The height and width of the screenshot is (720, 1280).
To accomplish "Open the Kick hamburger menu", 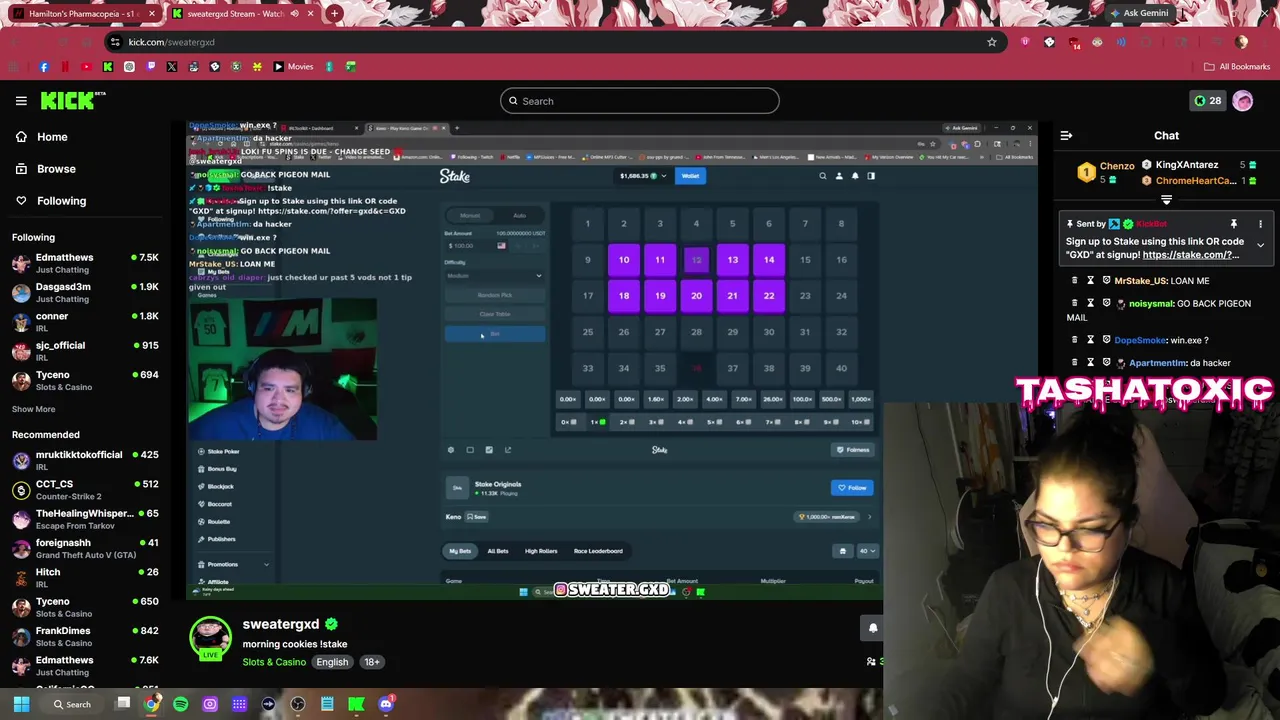I will (x=21, y=101).
